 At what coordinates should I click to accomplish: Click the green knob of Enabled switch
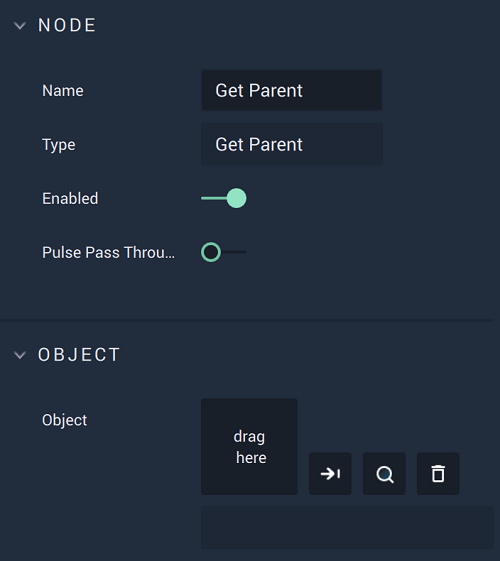pyautogui.click(x=236, y=198)
